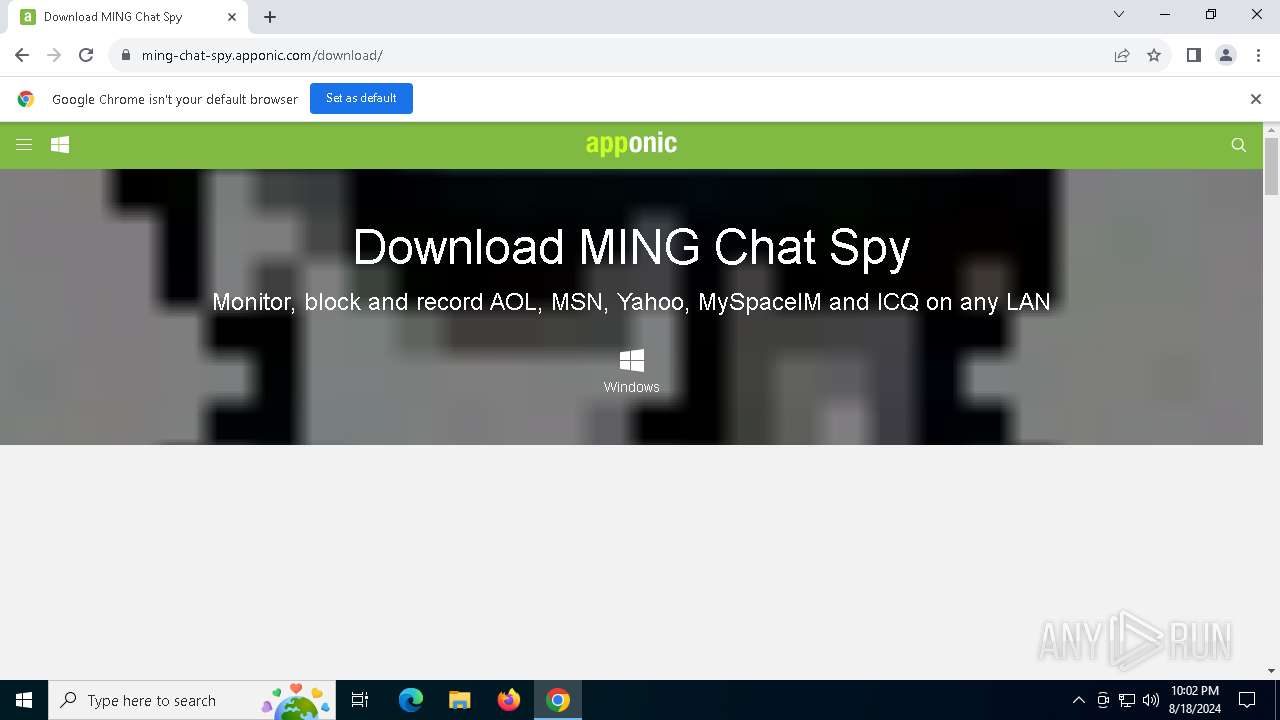The height and width of the screenshot is (720, 1280).
Task: Open the Apponic hamburger menu
Action: coord(24,145)
